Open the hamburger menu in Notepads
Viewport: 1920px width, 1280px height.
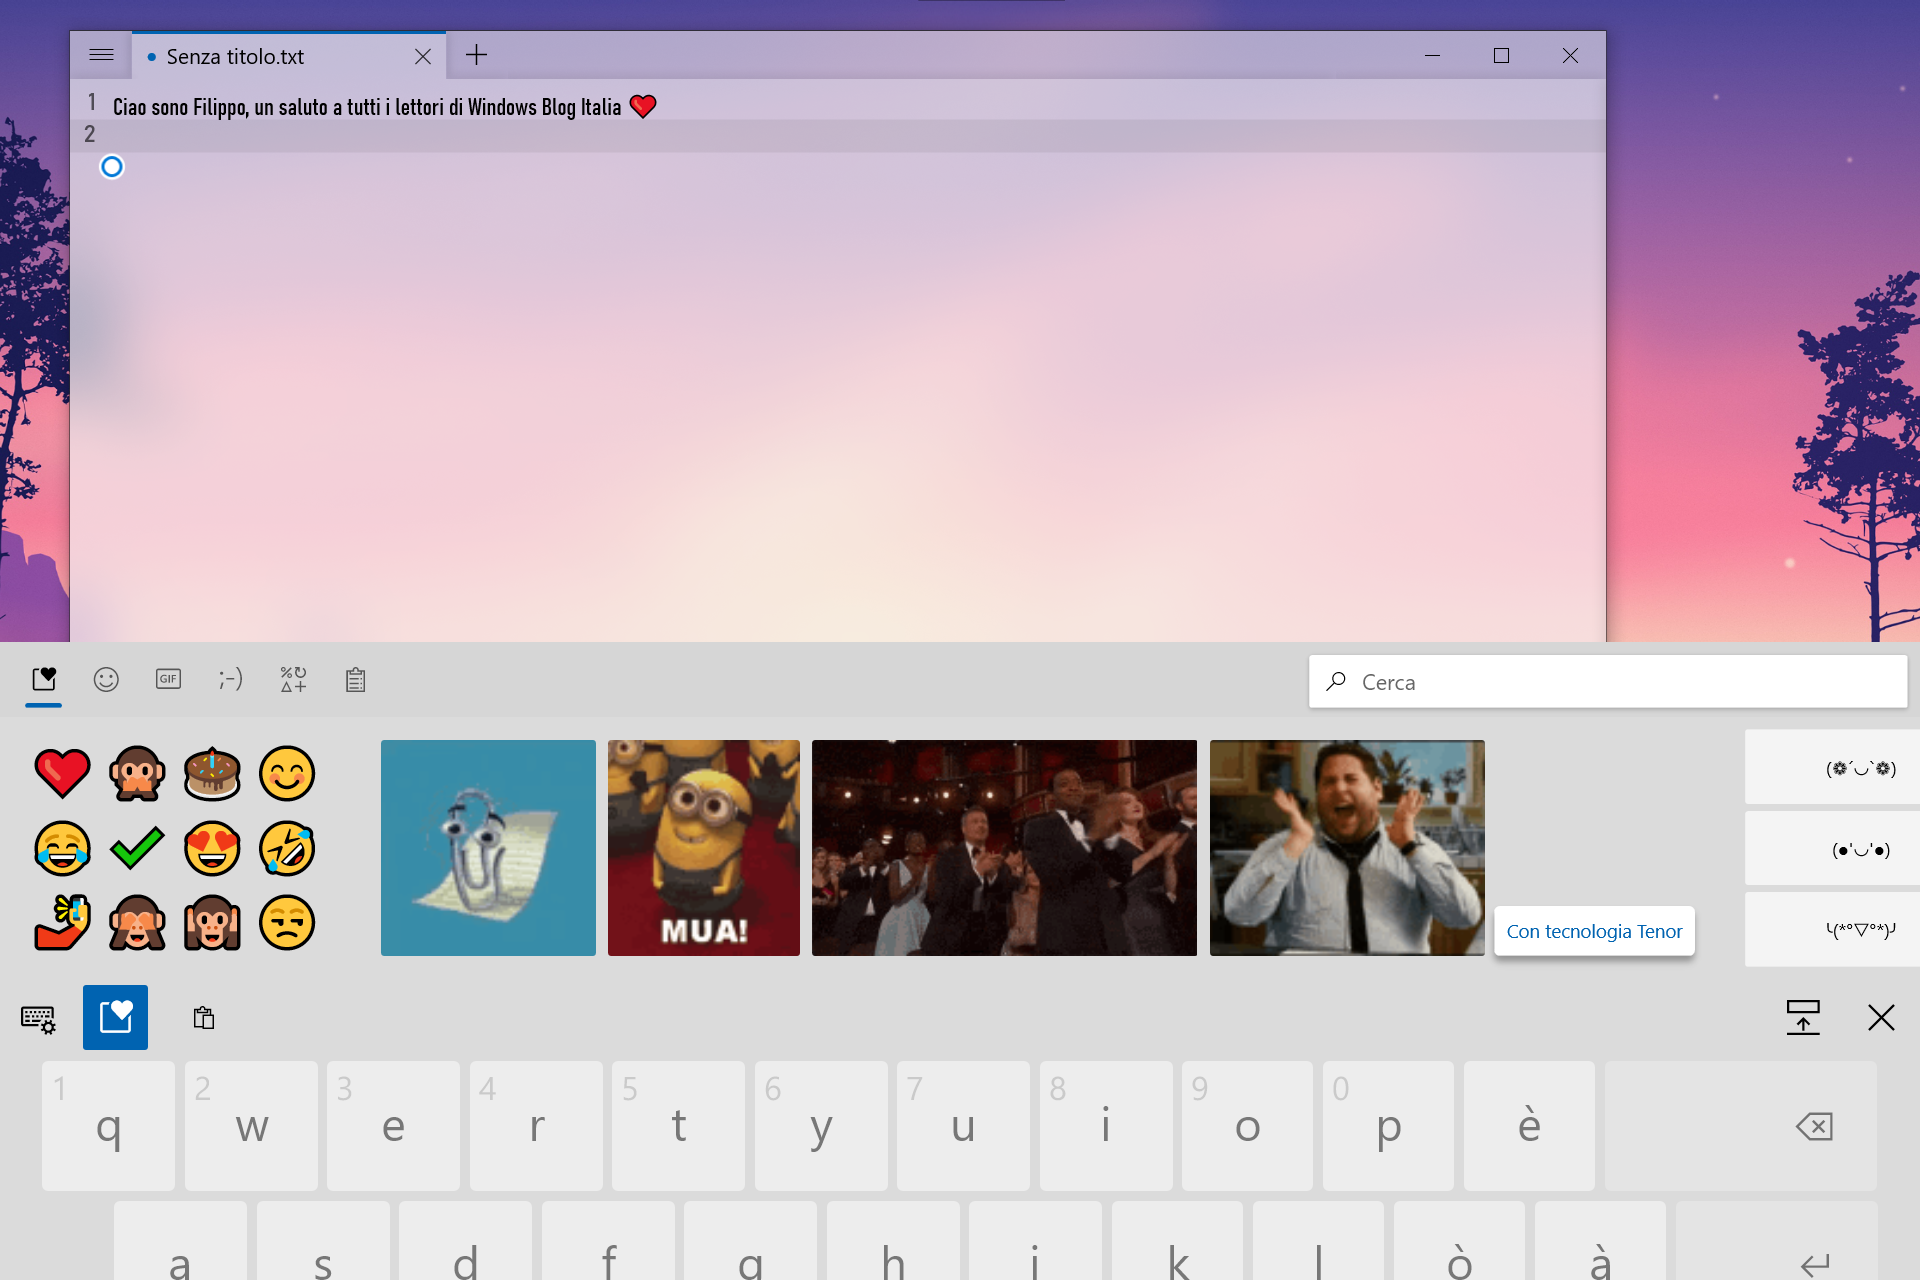(101, 55)
